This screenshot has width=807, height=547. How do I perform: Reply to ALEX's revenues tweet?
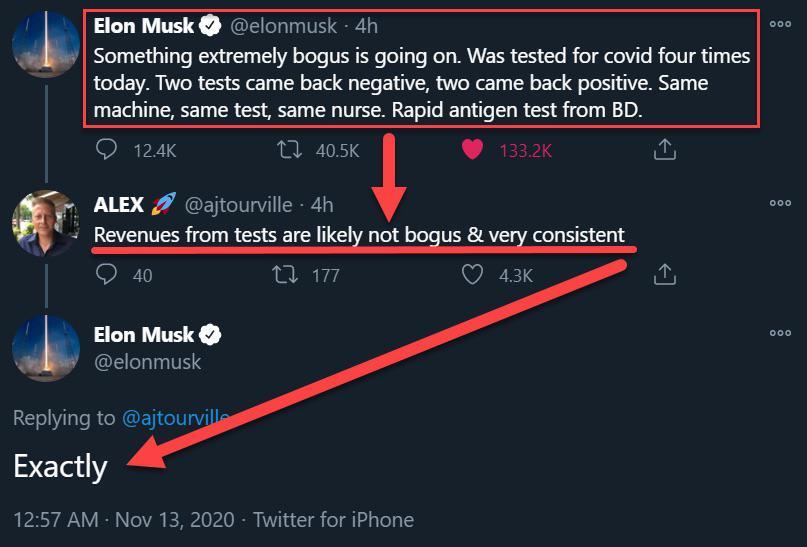click(107, 274)
